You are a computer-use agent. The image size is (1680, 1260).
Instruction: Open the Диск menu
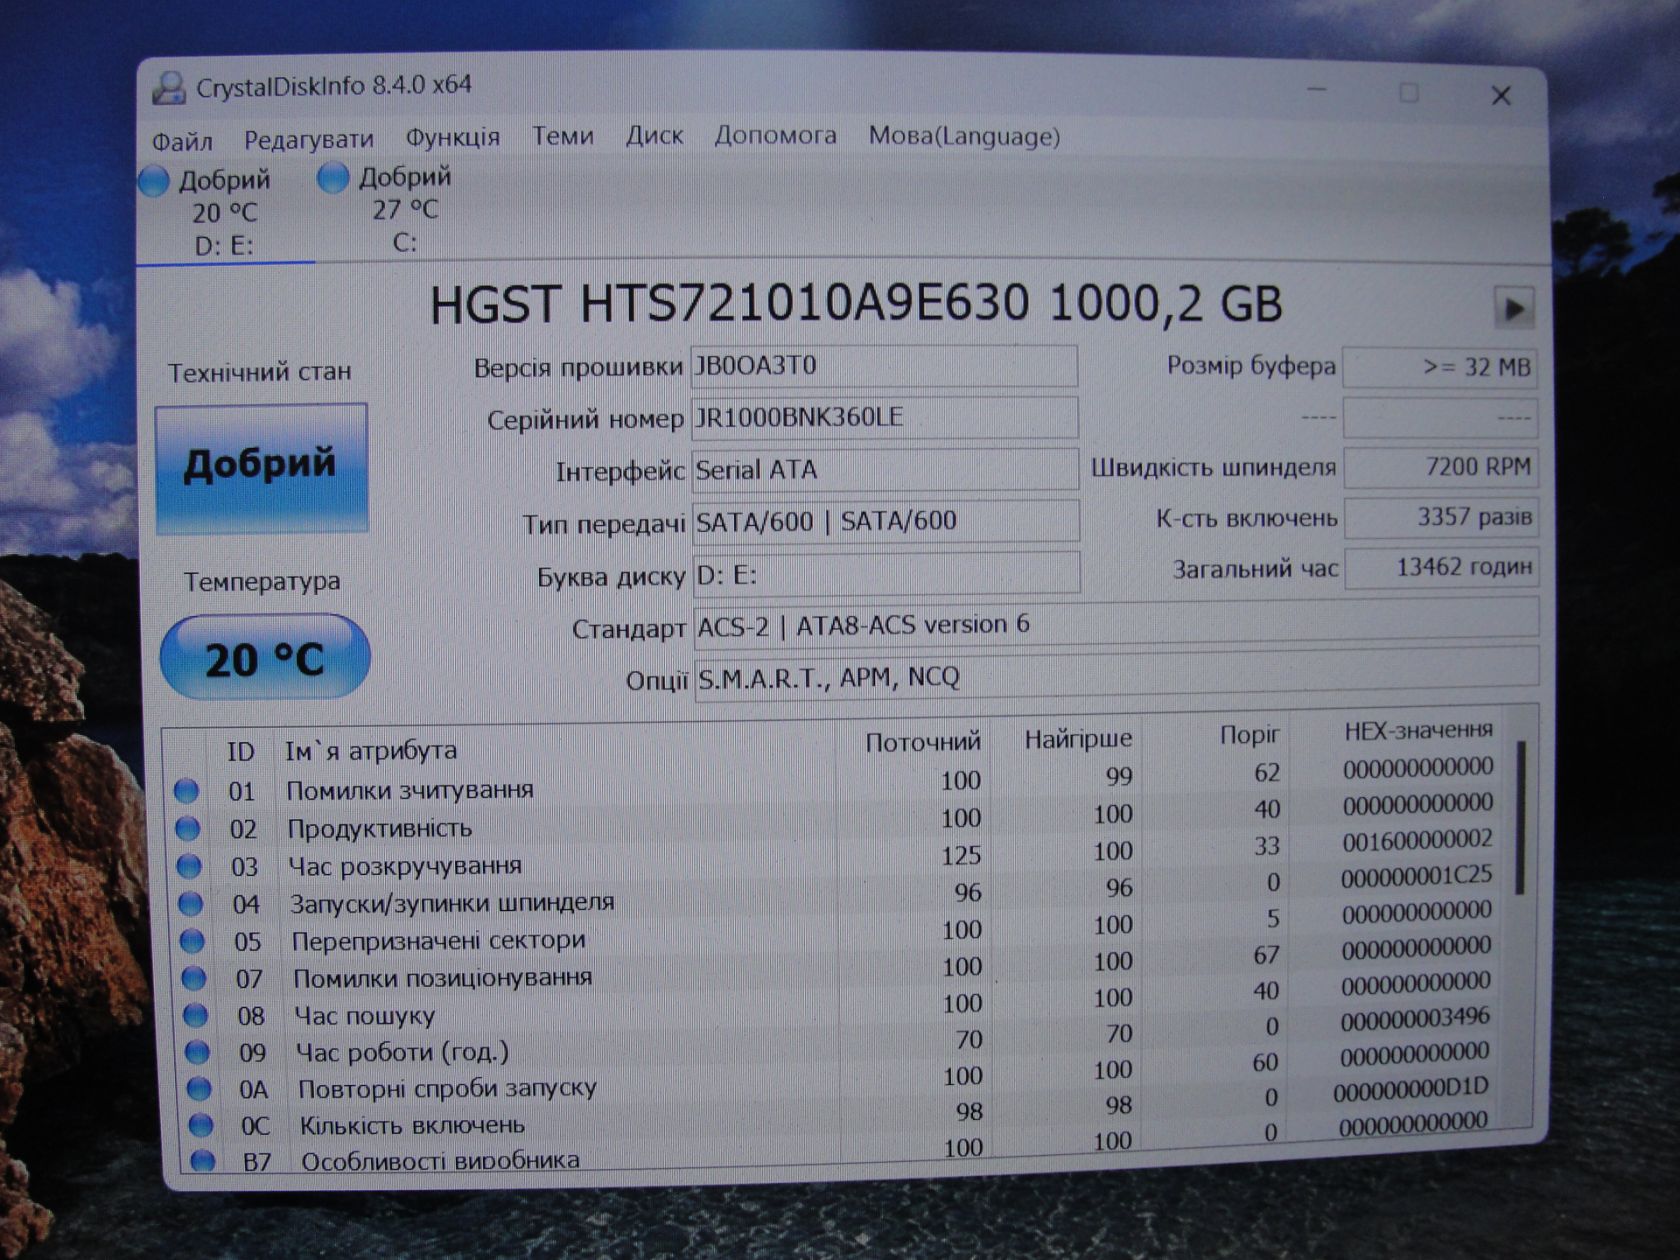click(x=654, y=135)
